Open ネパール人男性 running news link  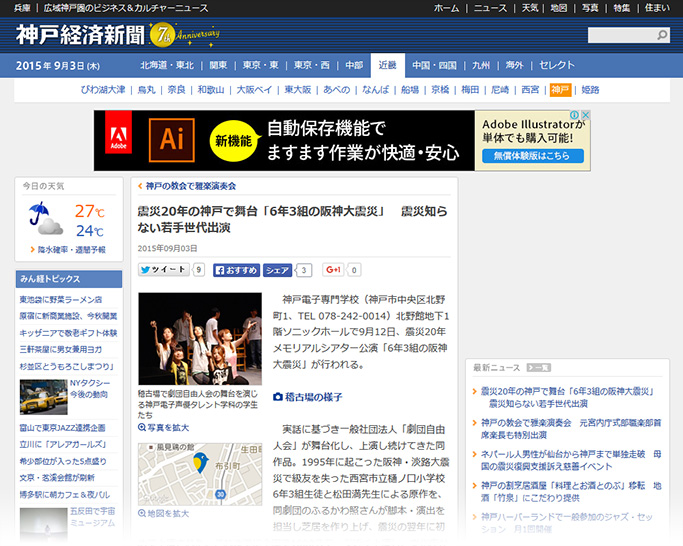coord(571,460)
